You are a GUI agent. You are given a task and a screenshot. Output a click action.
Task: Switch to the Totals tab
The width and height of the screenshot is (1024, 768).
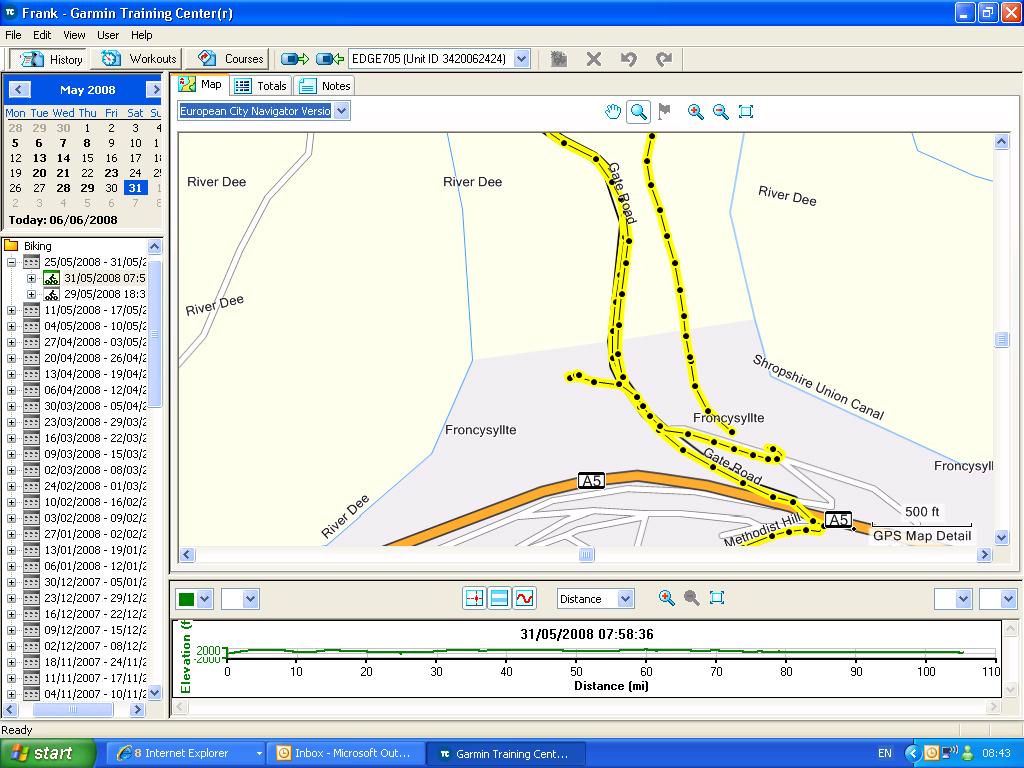click(x=262, y=86)
